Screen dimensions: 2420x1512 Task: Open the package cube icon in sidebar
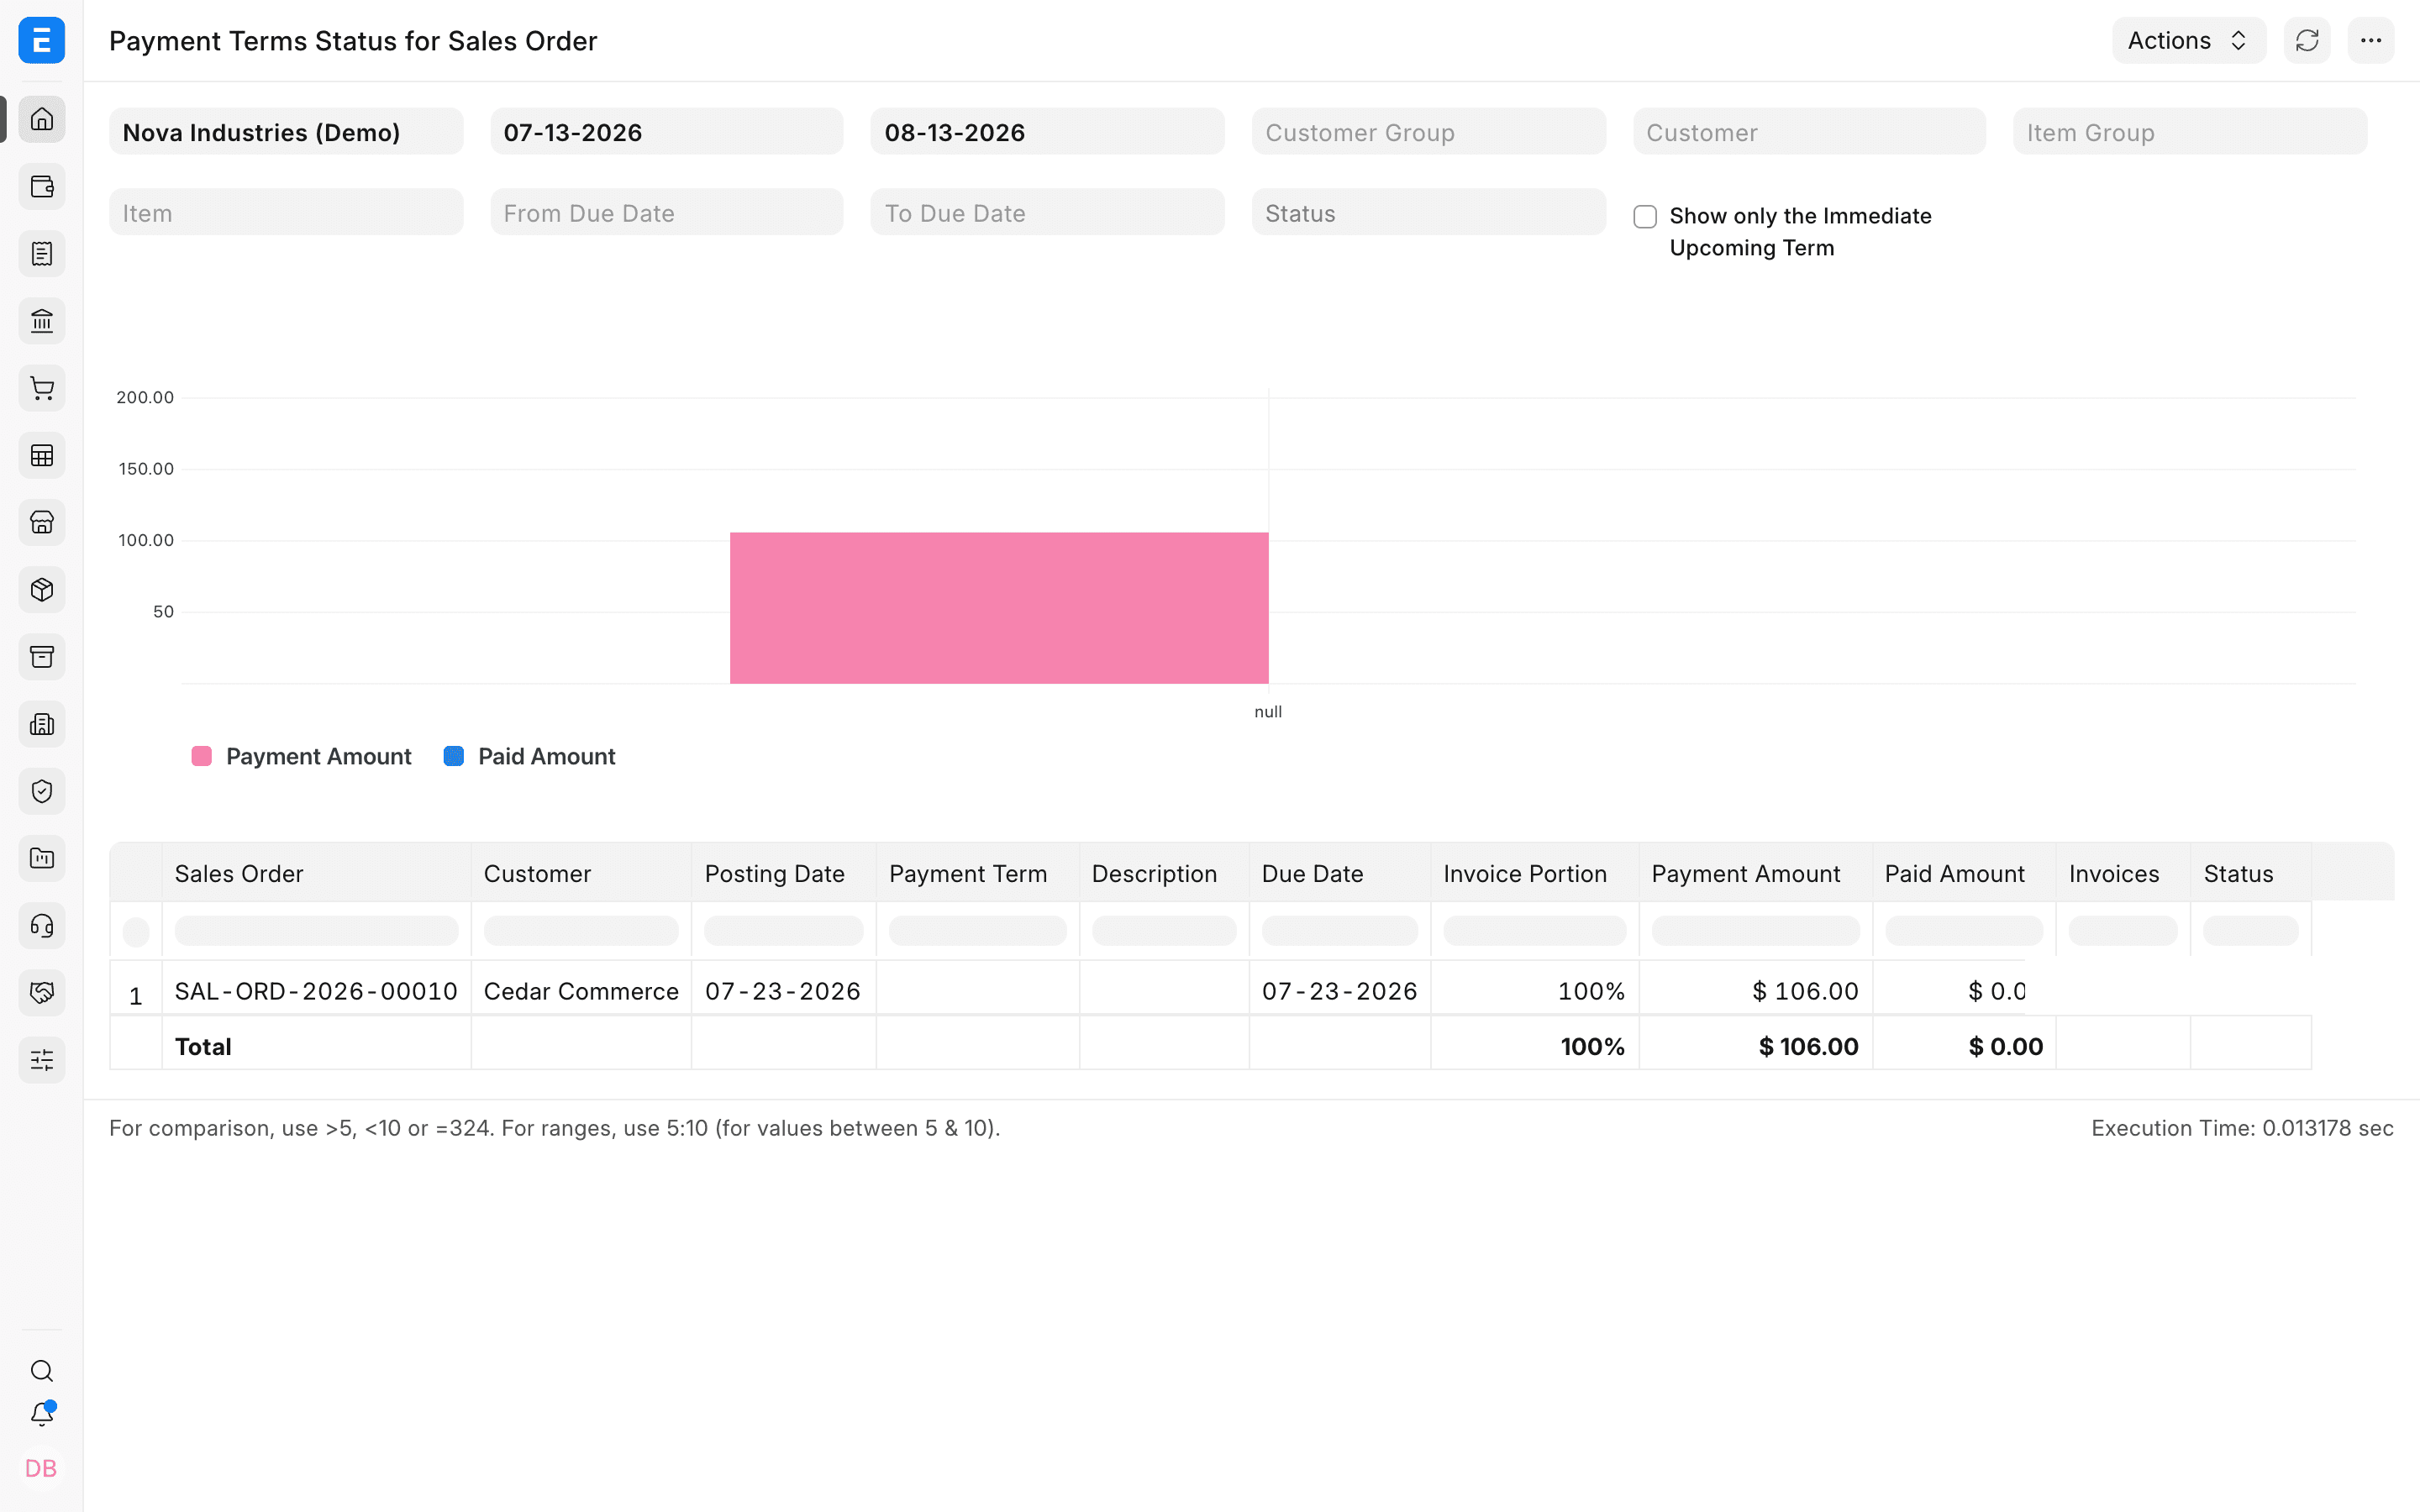point(42,590)
